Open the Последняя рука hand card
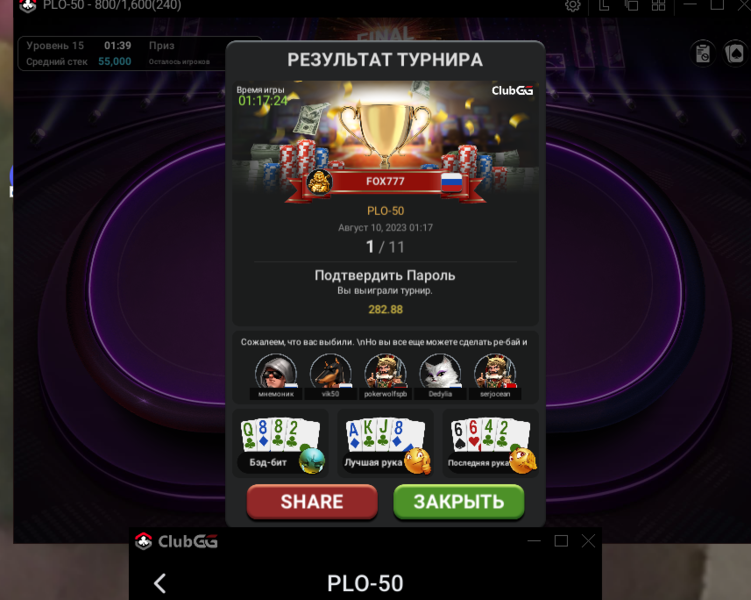The width and height of the screenshot is (751, 600). (x=491, y=443)
